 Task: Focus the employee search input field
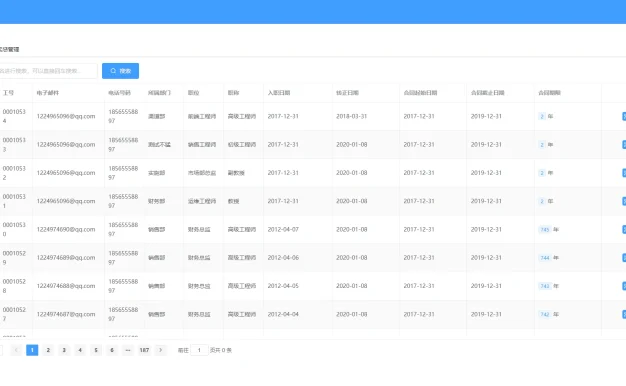point(48,71)
